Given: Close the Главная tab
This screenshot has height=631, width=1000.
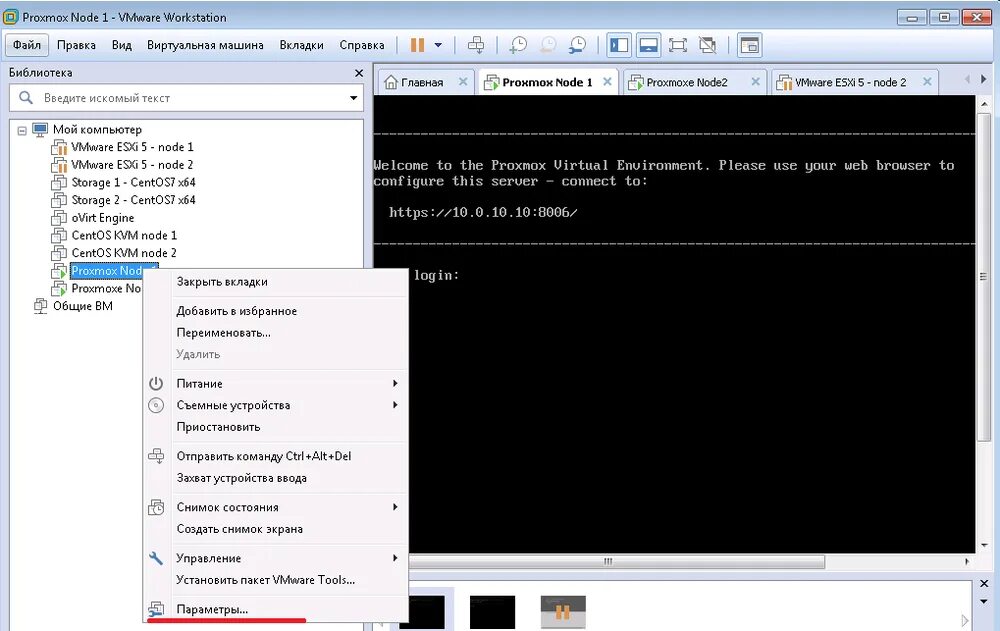Looking at the screenshot, I should pos(463,82).
